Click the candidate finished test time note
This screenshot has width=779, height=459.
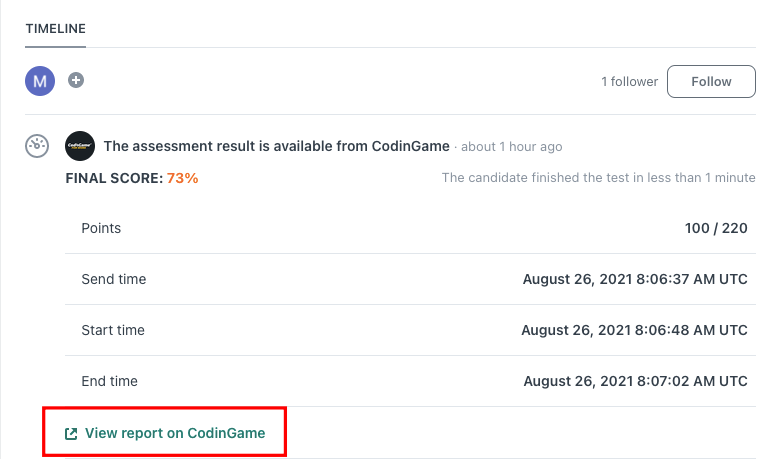coord(598,178)
